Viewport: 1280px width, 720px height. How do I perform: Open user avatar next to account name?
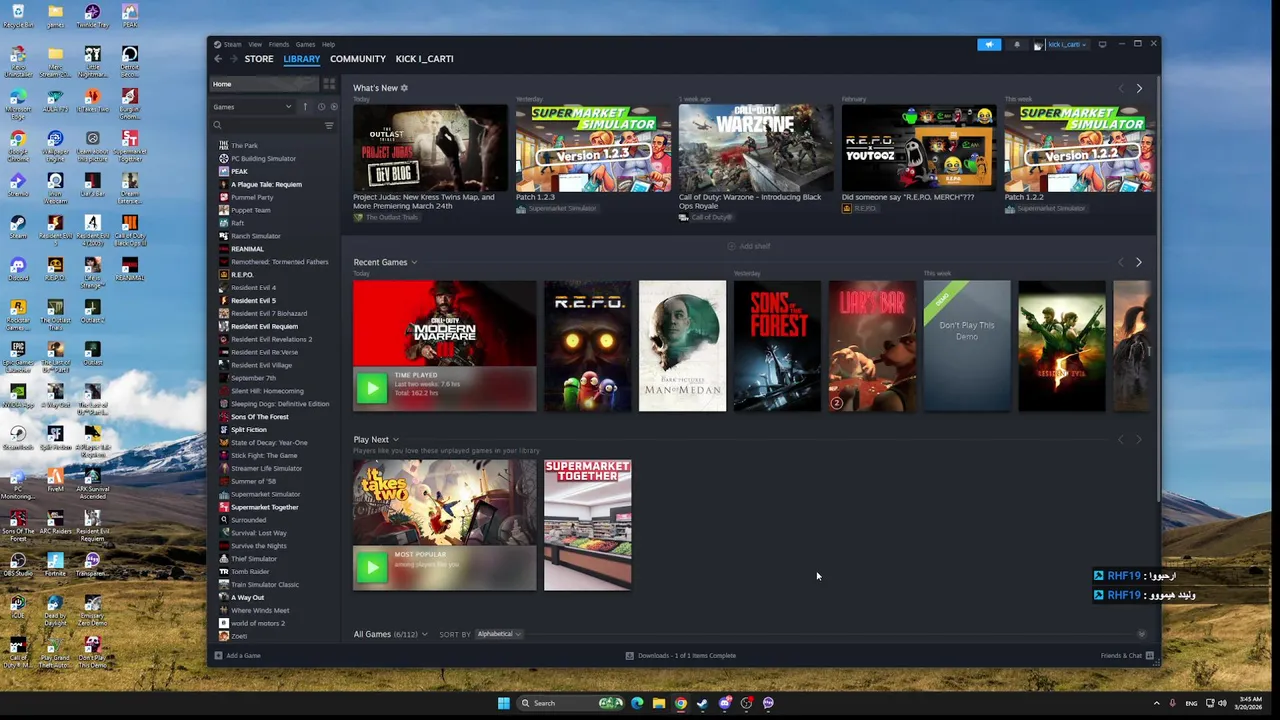coord(1038,45)
